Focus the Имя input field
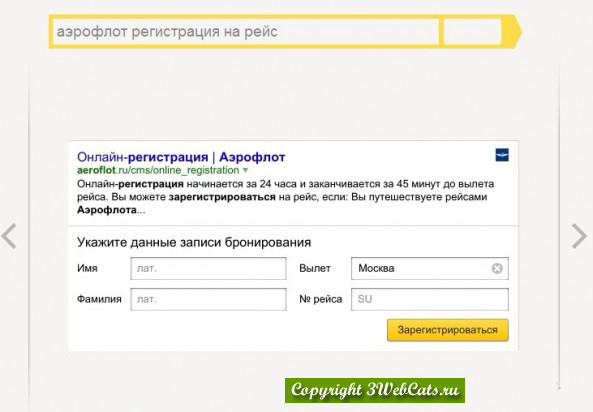The image size is (593, 412). pyautogui.click(x=208, y=269)
